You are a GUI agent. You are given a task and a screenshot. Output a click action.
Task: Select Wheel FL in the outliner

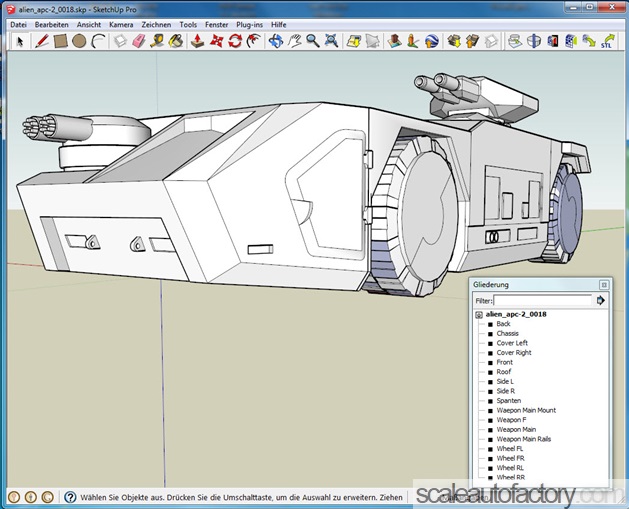510,449
